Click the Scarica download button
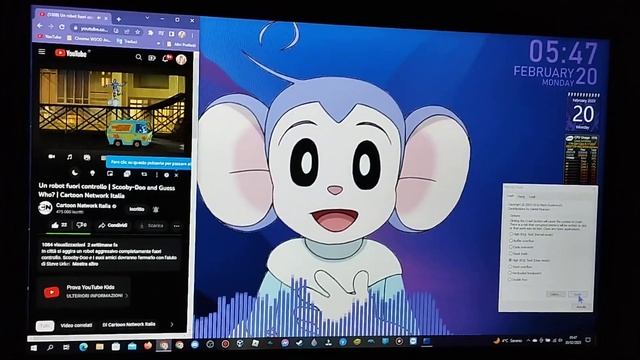Screen dimensions: 640x360 click(x=151, y=226)
